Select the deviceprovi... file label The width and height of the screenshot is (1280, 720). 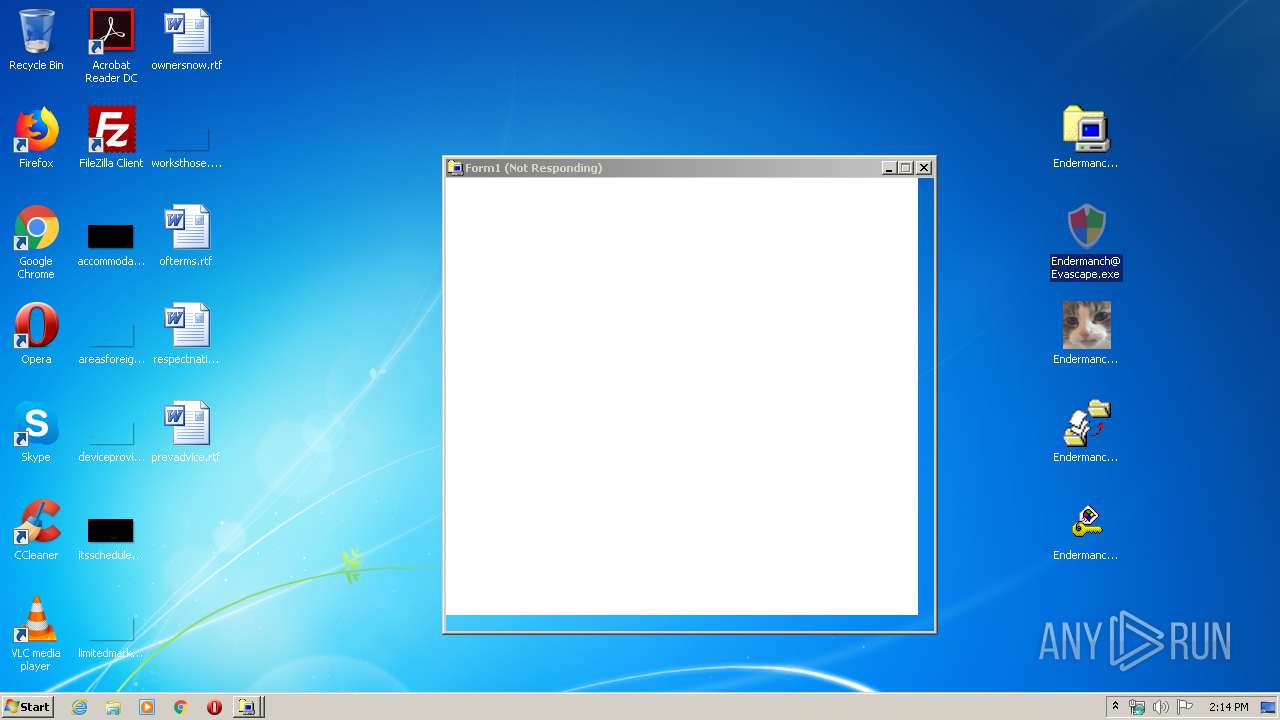pos(111,457)
